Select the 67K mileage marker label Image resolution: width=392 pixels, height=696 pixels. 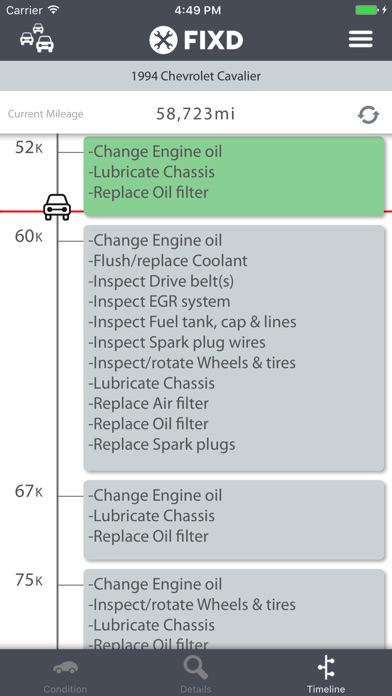click(29, 491)
